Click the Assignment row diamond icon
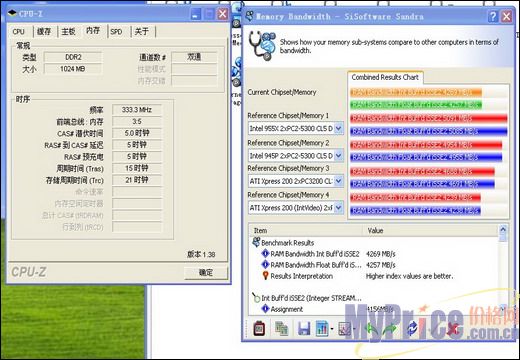The width and height of the screenshot is (520, 360). pos(265,309)
